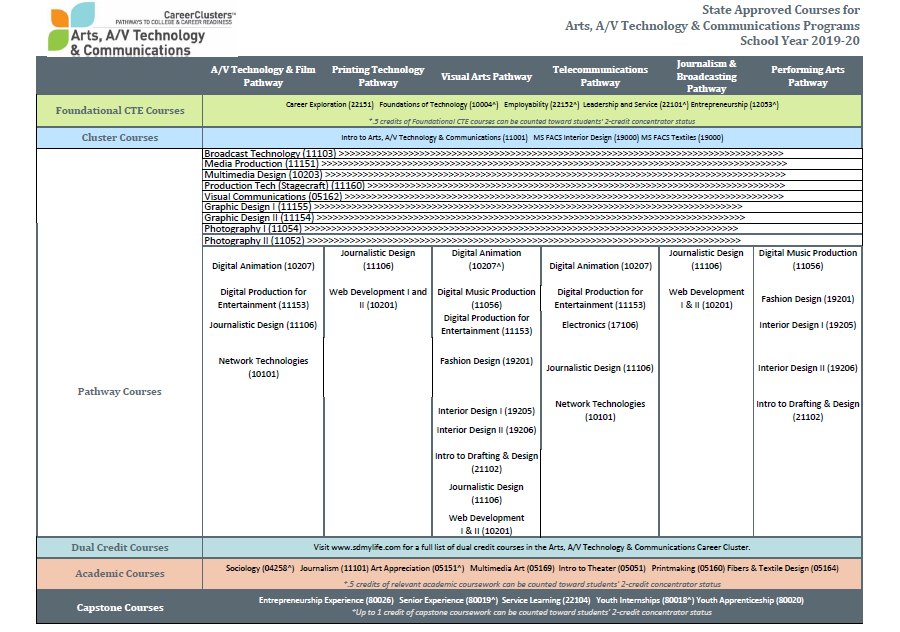The image size is (900, 632).
Task: Expand the Pathway Courses section
Action: 120,391
